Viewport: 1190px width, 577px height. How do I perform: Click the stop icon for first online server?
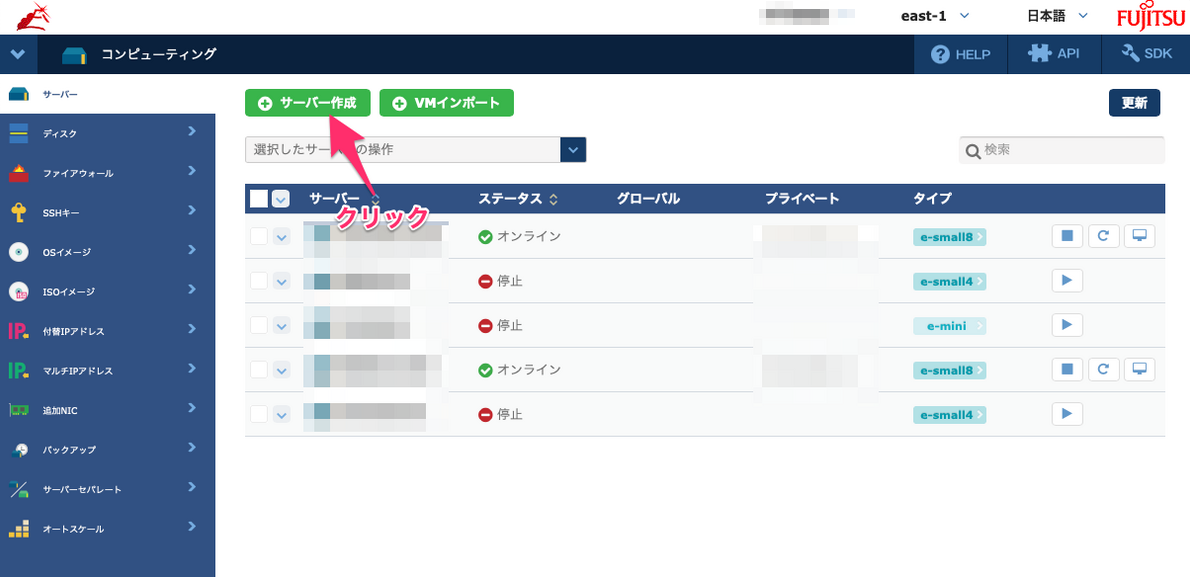point(1067,236)
